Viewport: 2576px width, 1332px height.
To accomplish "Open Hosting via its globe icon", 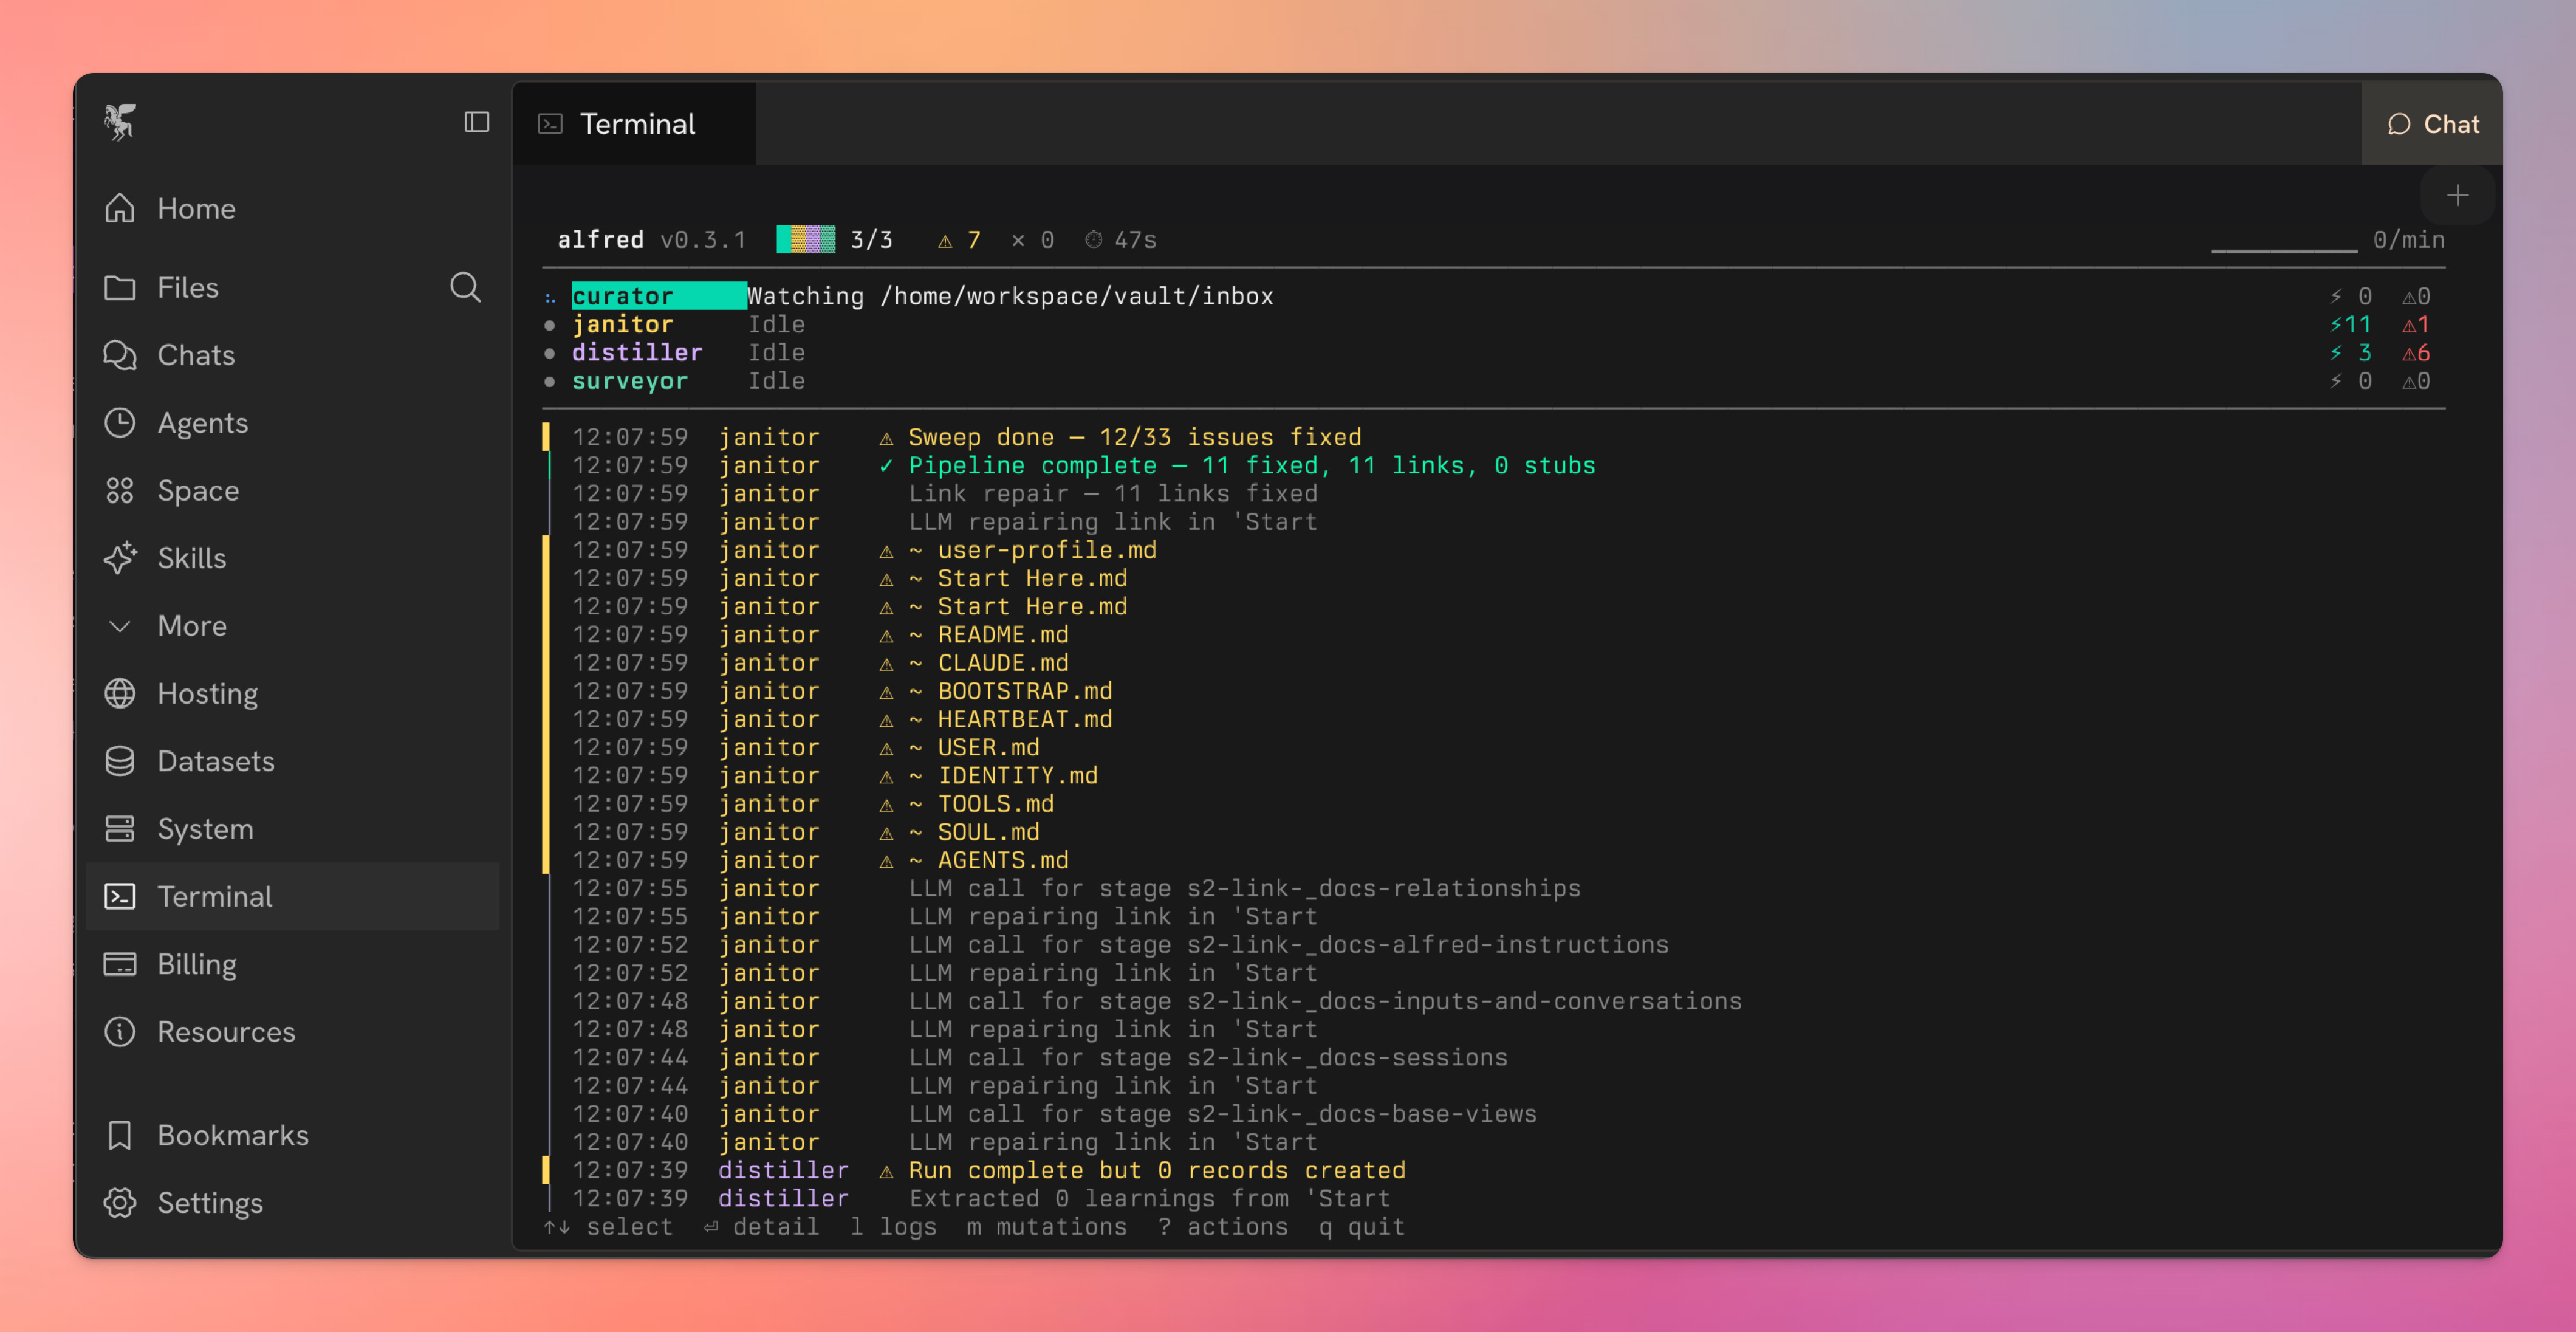I will (120, 693).
